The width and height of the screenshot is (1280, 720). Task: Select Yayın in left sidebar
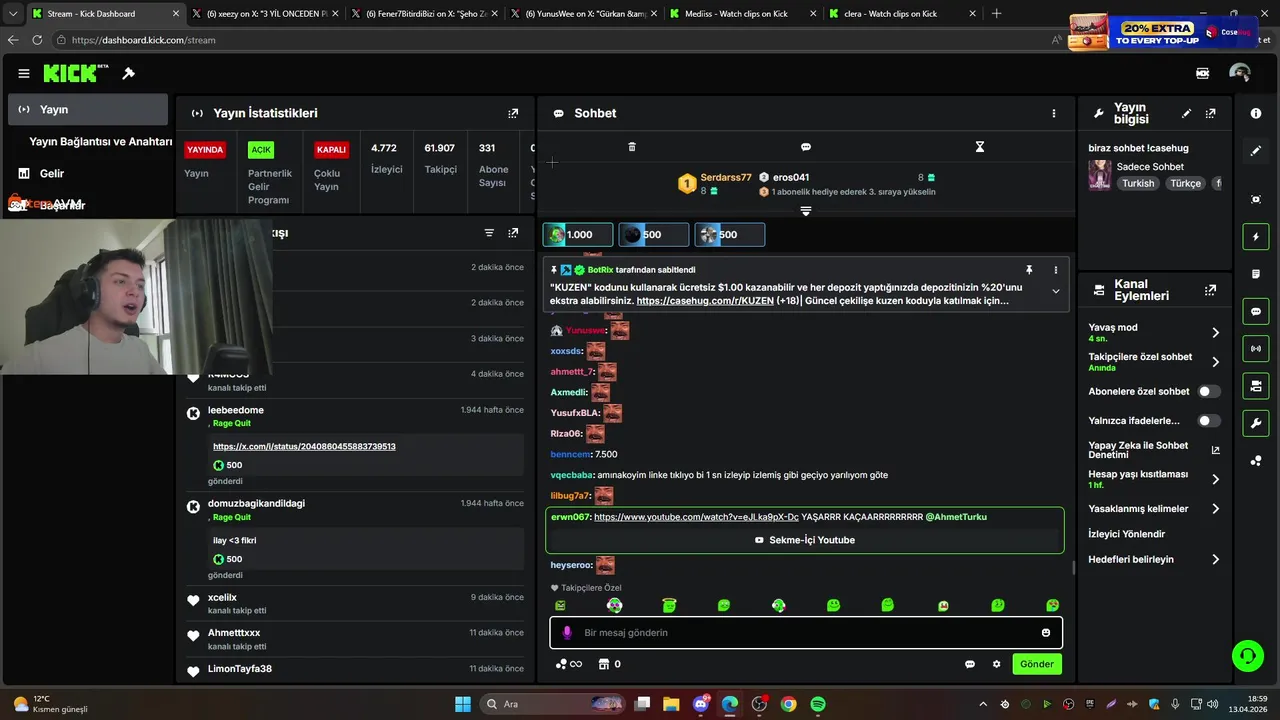coord(87,109)
